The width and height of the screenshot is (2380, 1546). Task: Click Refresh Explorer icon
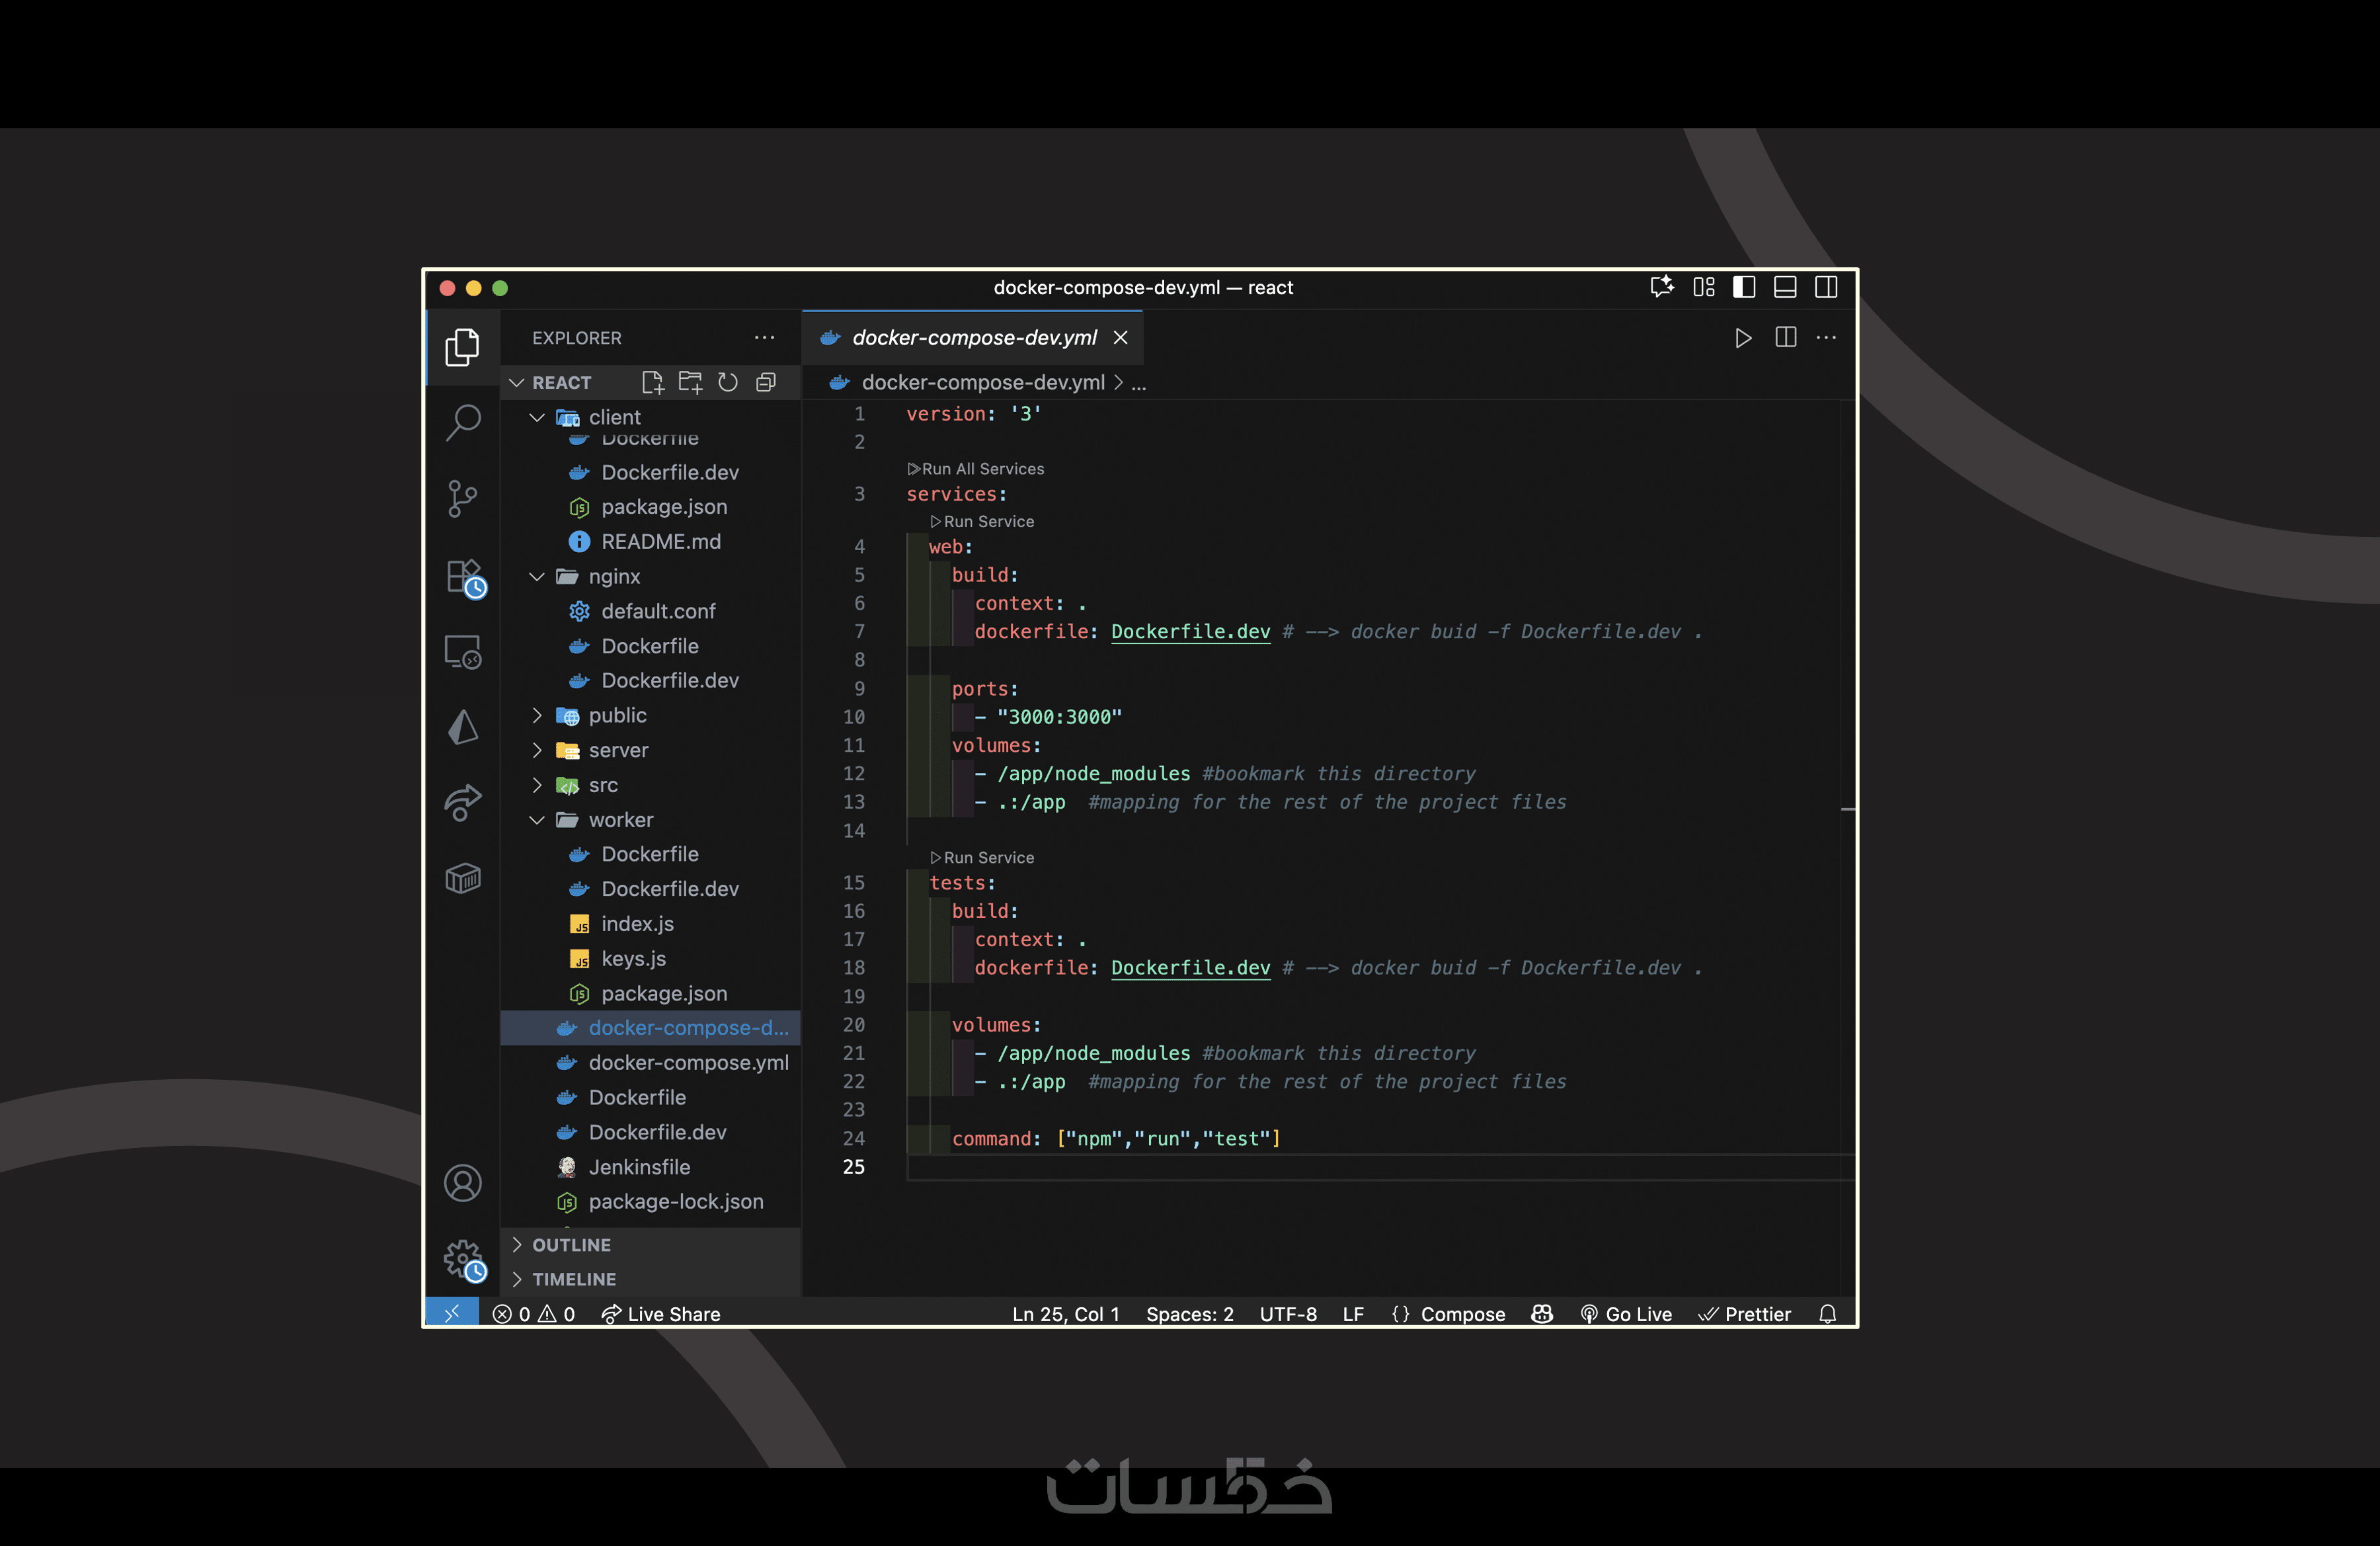[x=728, y=382]
